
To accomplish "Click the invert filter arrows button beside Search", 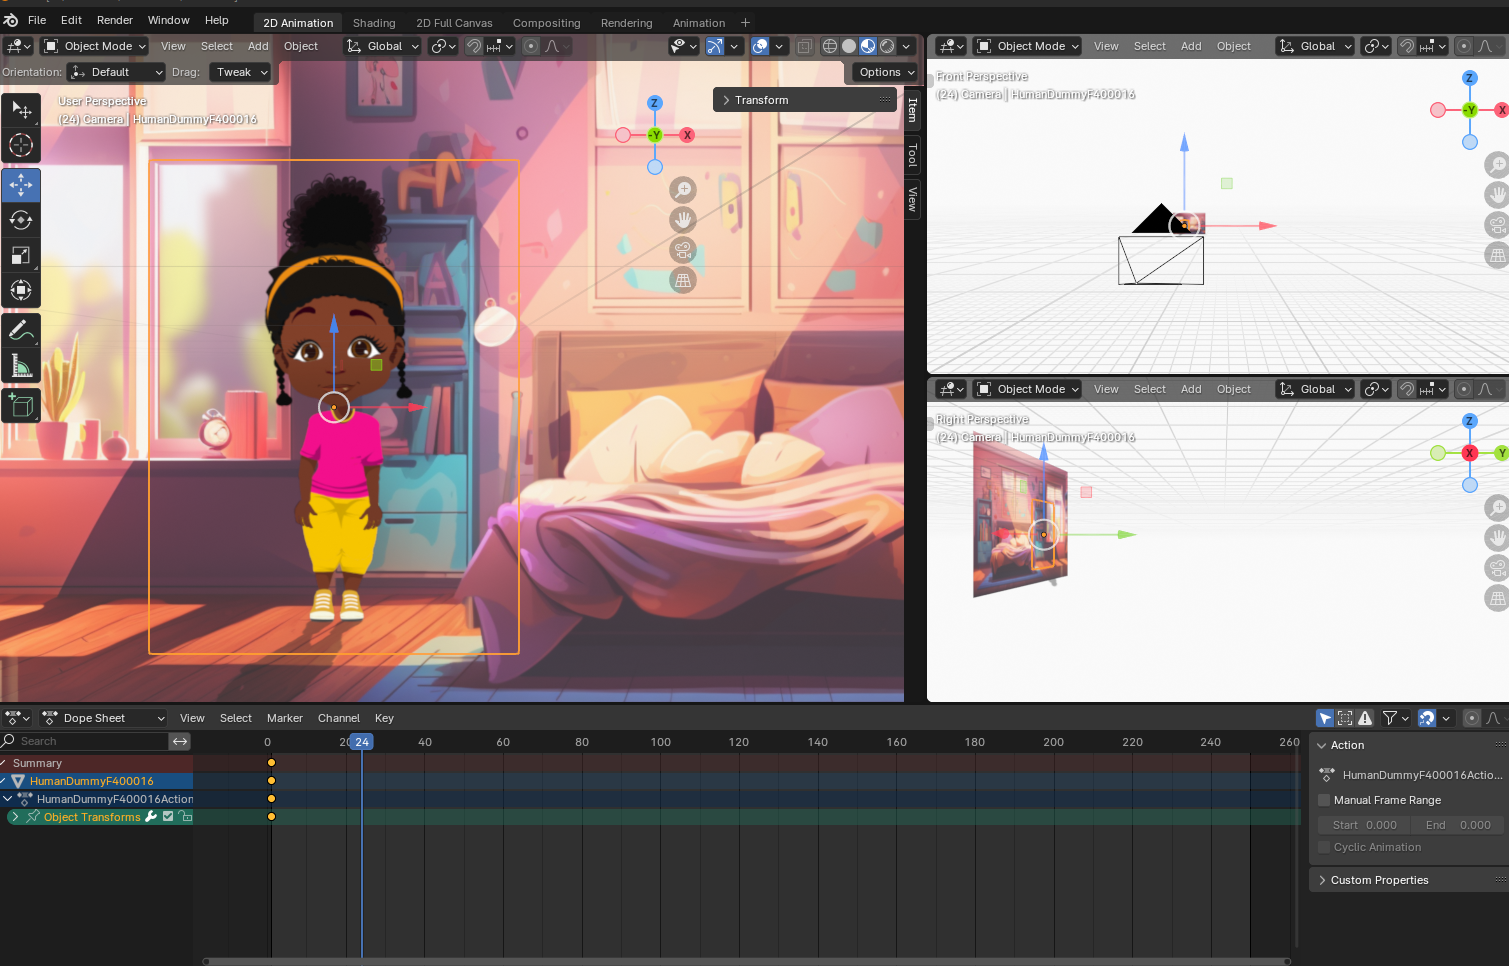I will 180,741.
